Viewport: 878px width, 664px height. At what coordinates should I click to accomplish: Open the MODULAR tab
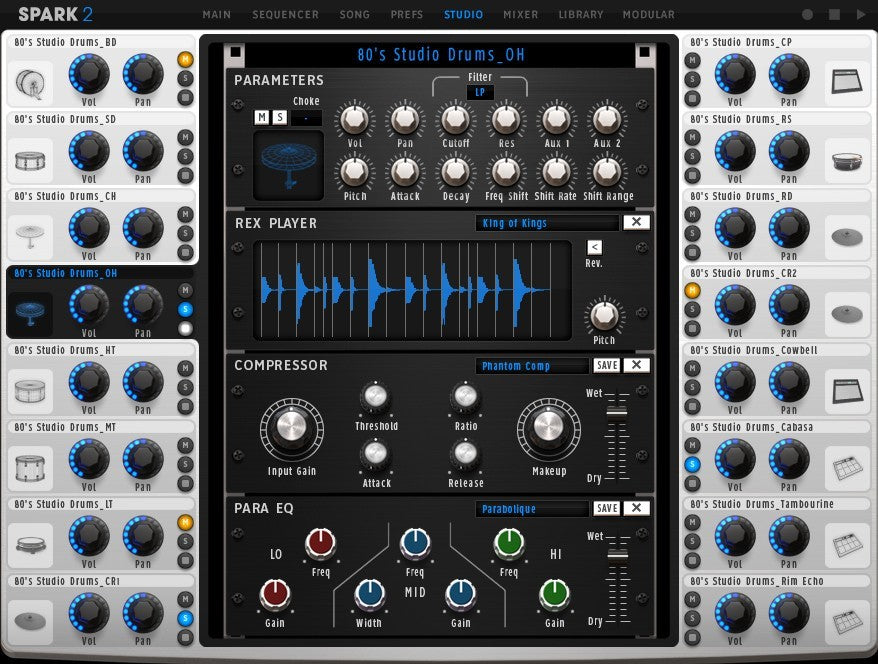click(649, 15)
